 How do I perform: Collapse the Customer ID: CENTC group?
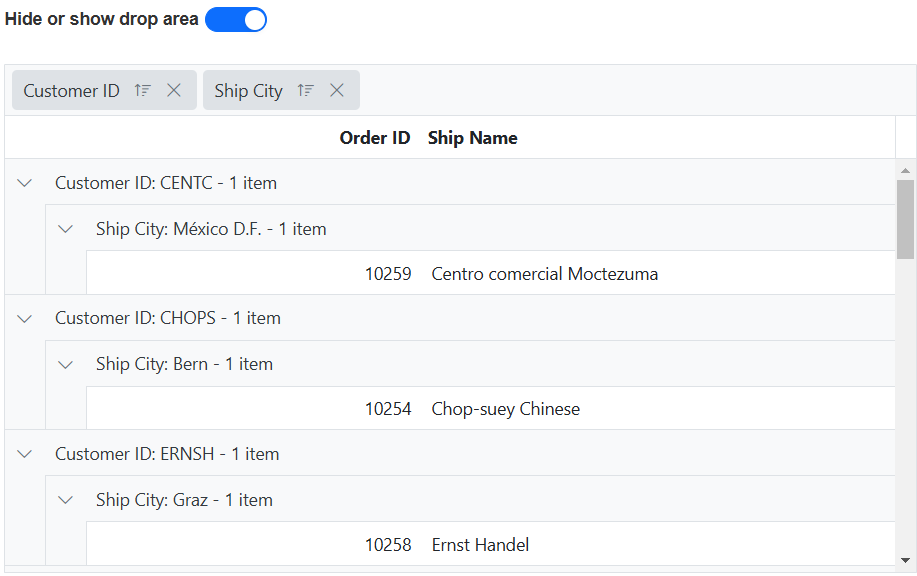pos(26,183)
